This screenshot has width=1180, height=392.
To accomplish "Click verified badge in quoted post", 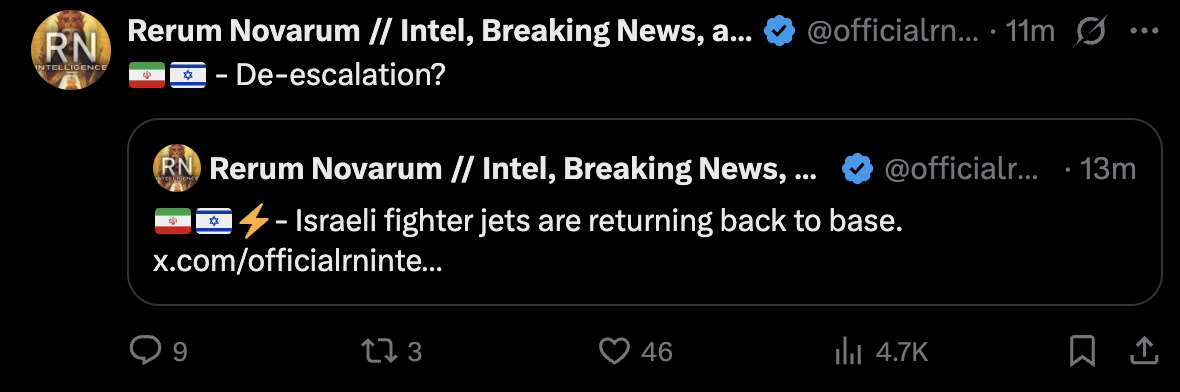I will click(x=857, y=169).
